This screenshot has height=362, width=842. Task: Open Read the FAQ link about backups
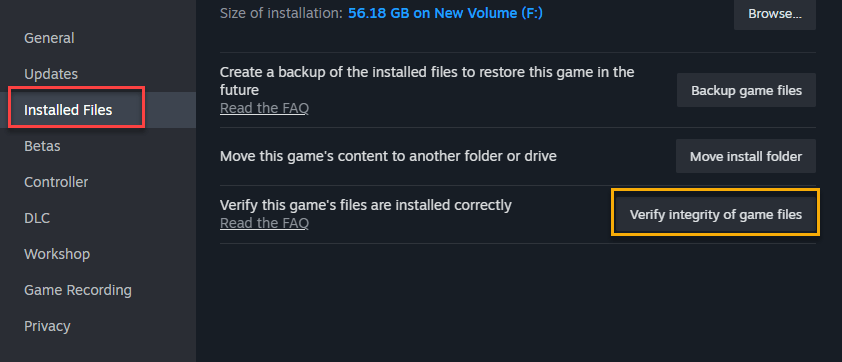pos(264,108)
